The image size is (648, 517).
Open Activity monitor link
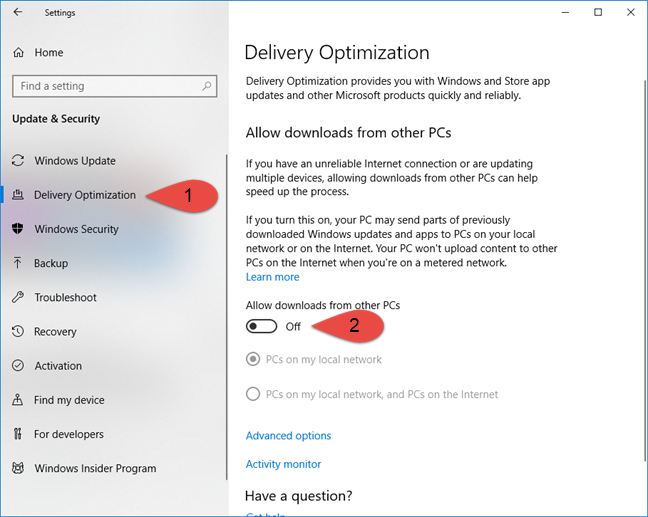[284, 464]
